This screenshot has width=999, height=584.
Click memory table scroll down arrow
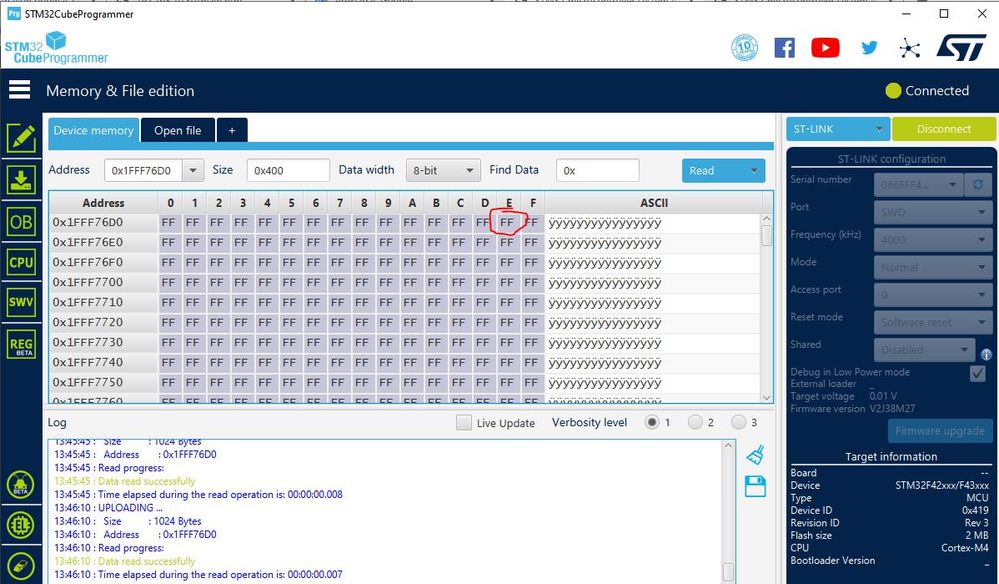[766, 397]
